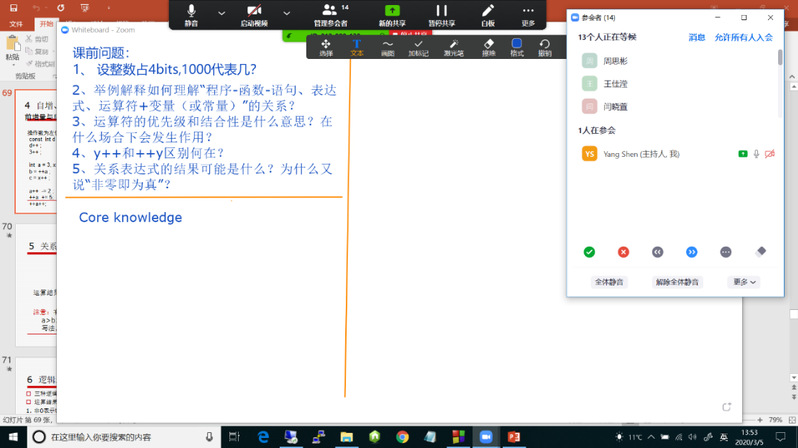Pick the eraser tool (擦除) on whiteboard toolbar
Viewport: 798px width, 448px height.
point(488,46)
